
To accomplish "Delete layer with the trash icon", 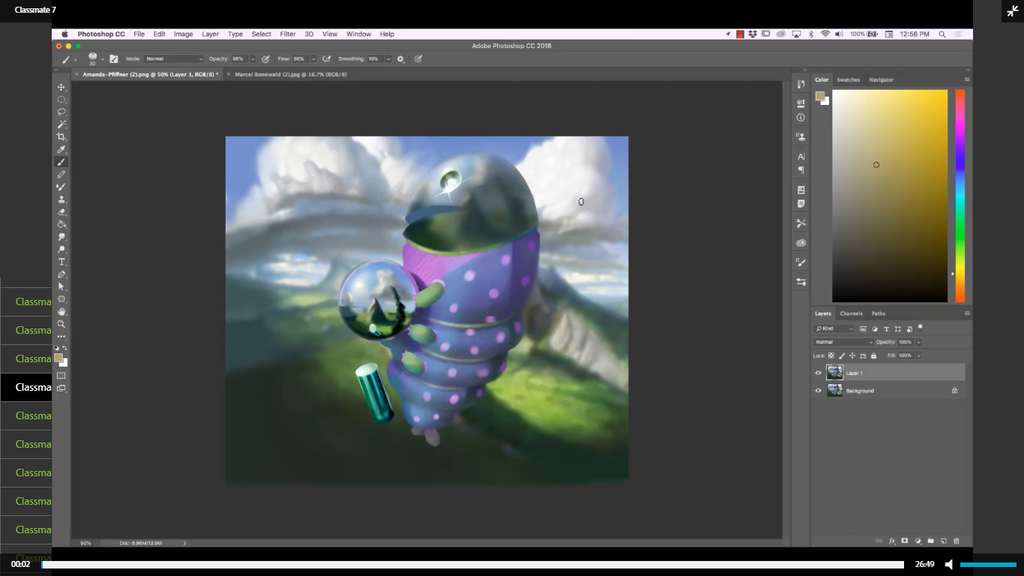I will [957, 541].
